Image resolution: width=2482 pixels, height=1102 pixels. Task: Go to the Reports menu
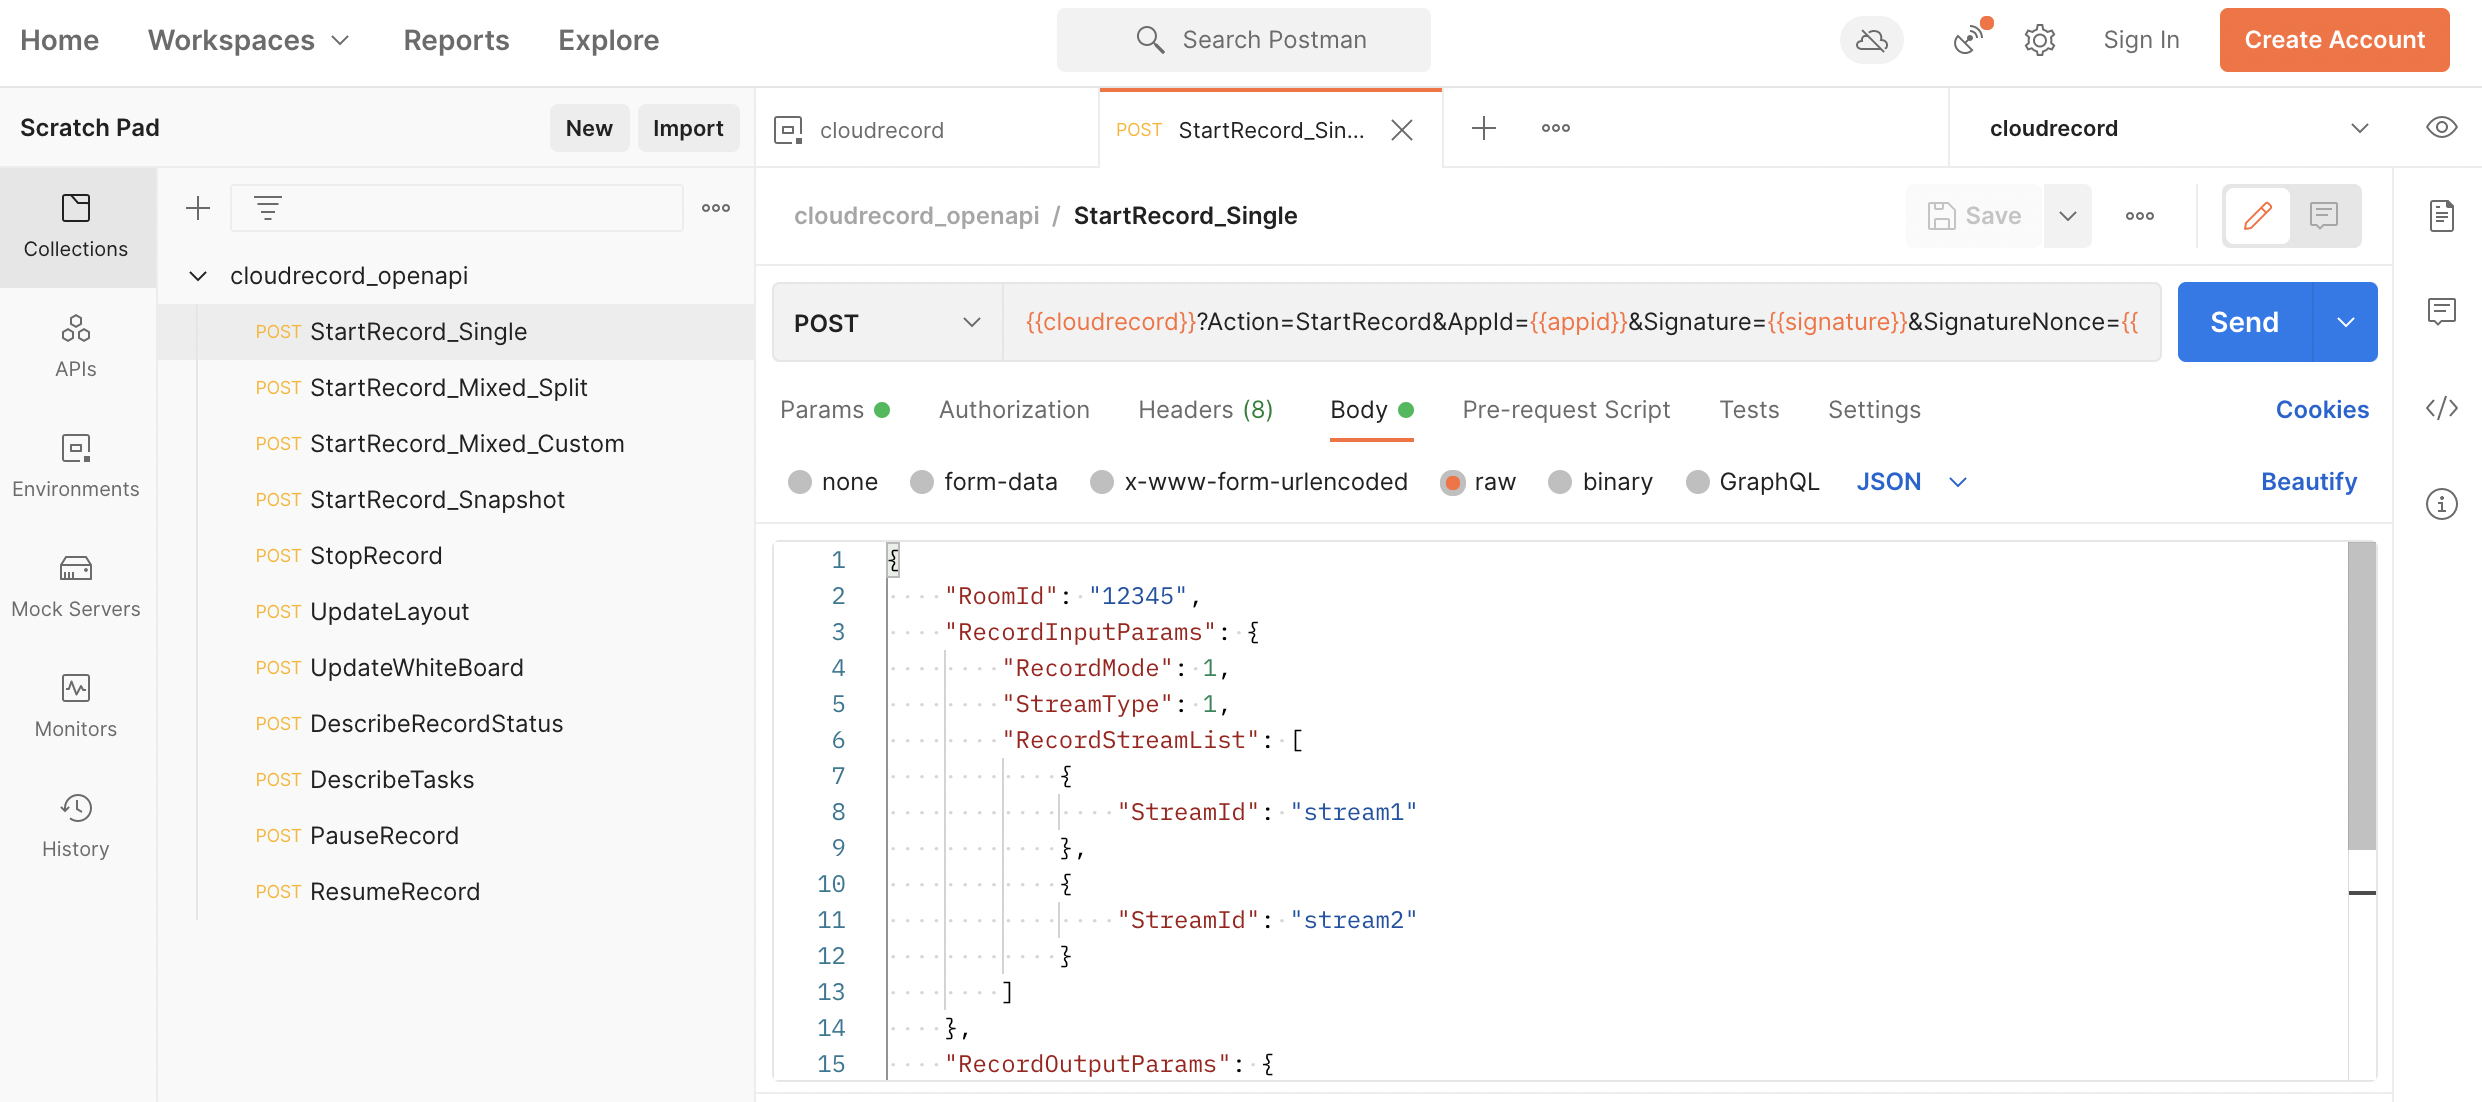click(456, 40)
